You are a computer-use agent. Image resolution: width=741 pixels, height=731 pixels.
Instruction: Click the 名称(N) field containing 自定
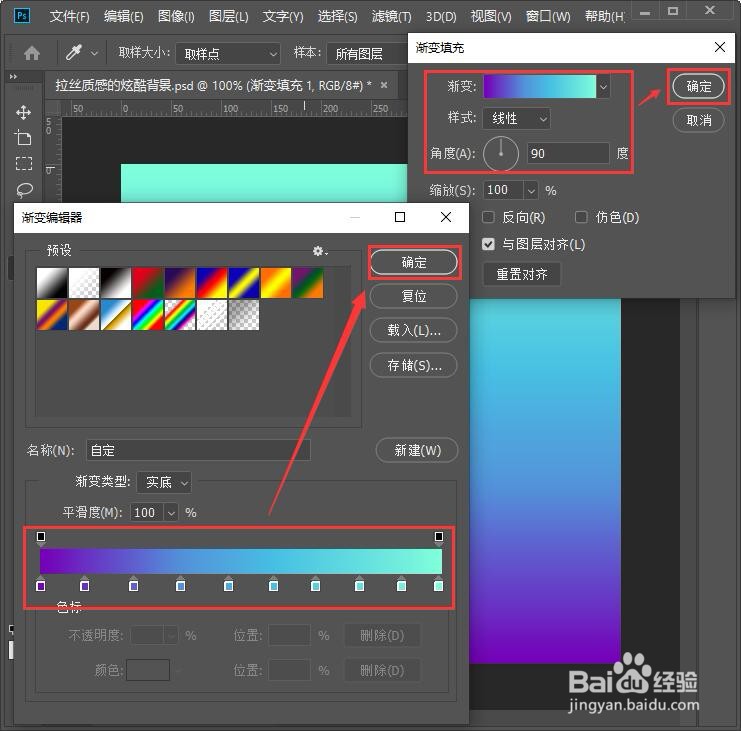[x=198, y=450]
